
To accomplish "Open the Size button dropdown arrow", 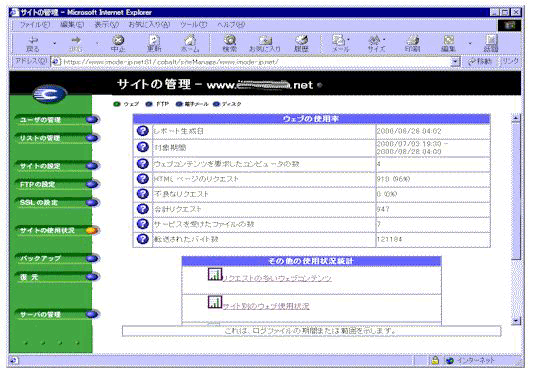I will click(384, 40).
